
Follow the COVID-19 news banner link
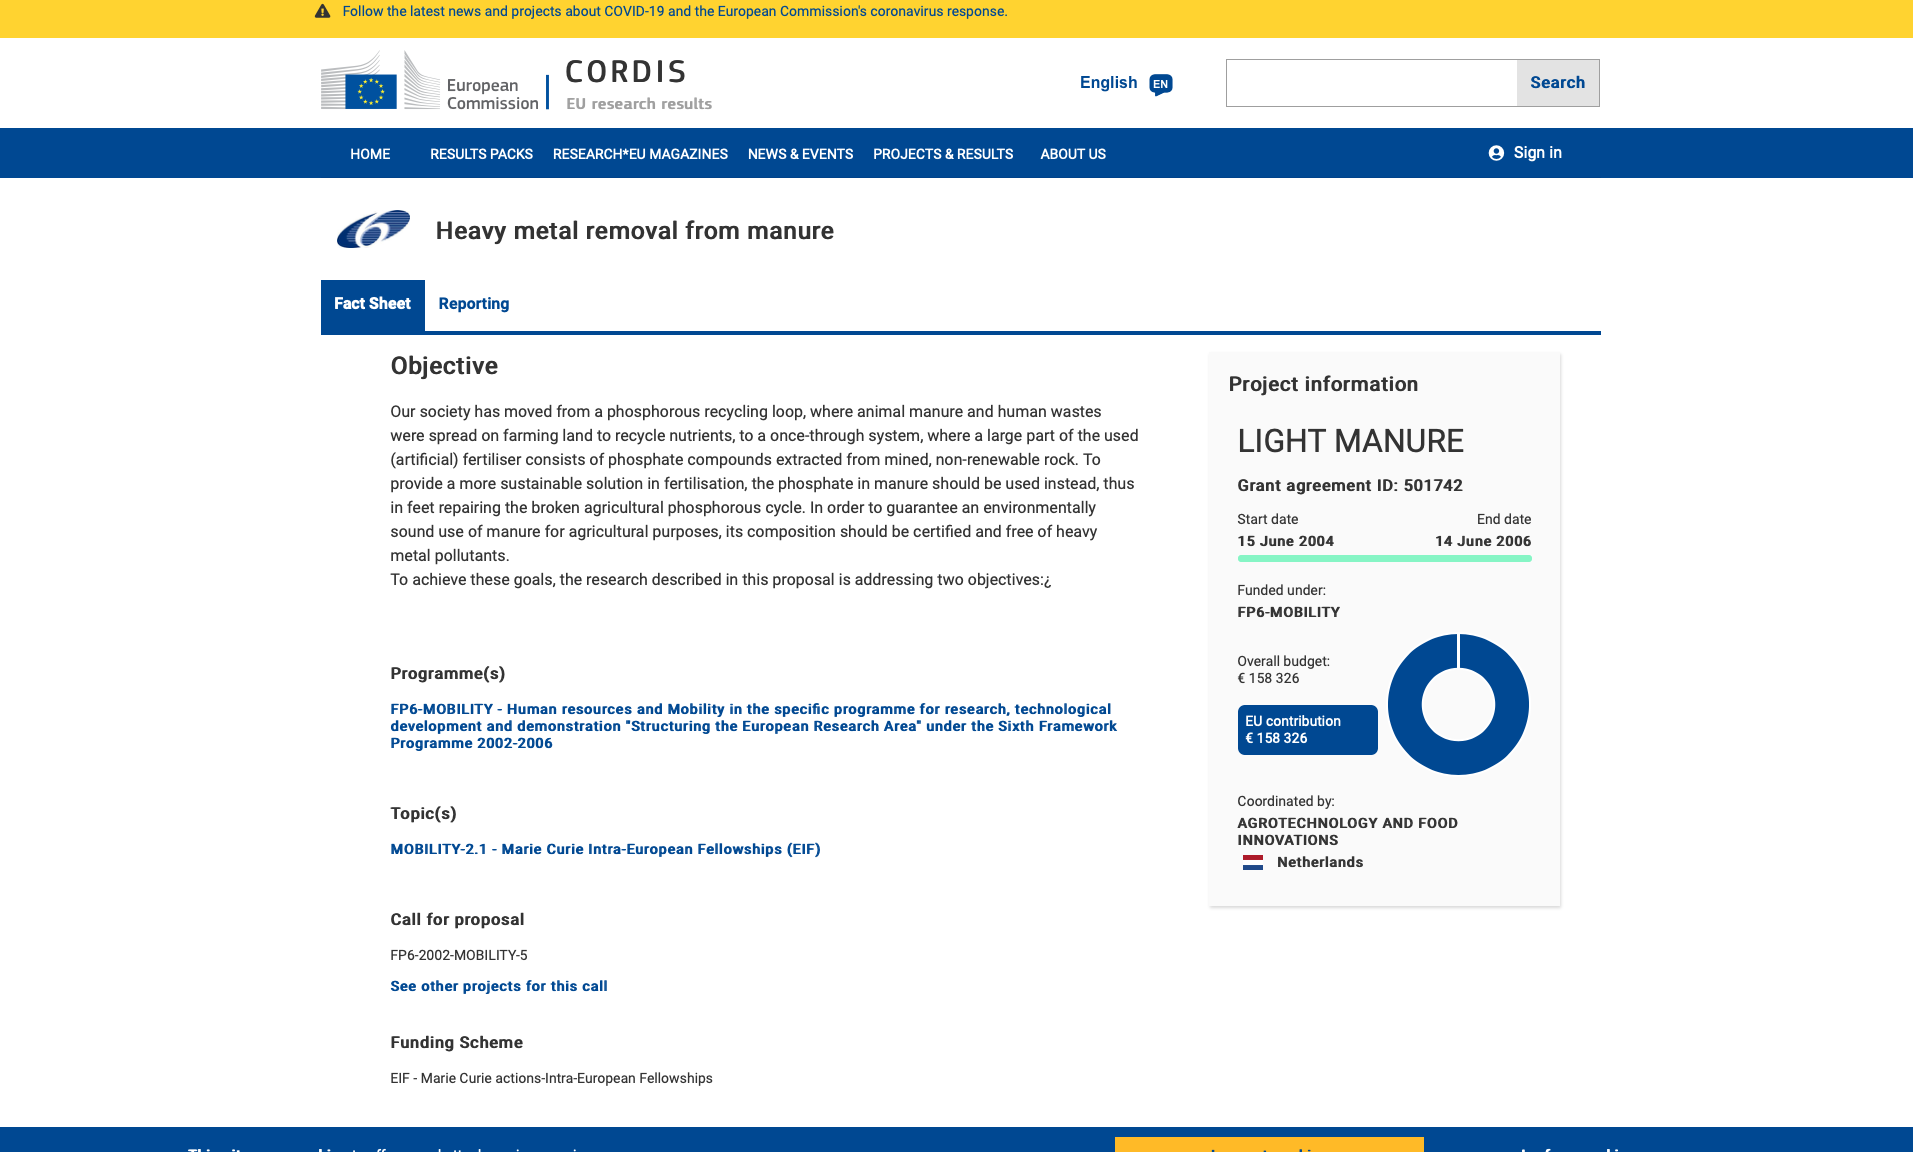pyautogui.click(x=674, y=12)
